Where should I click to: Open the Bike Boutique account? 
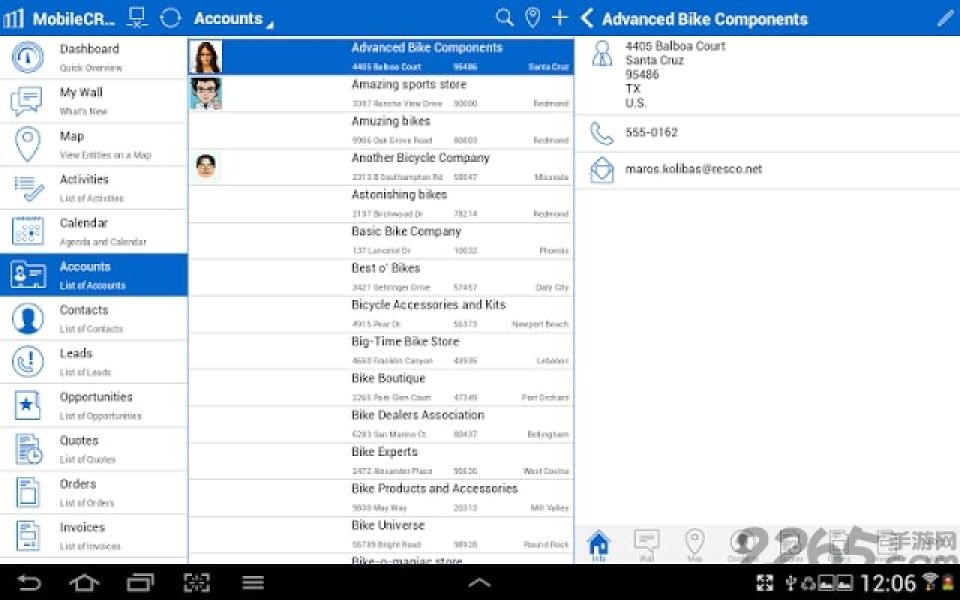click(x=381, y=387)
